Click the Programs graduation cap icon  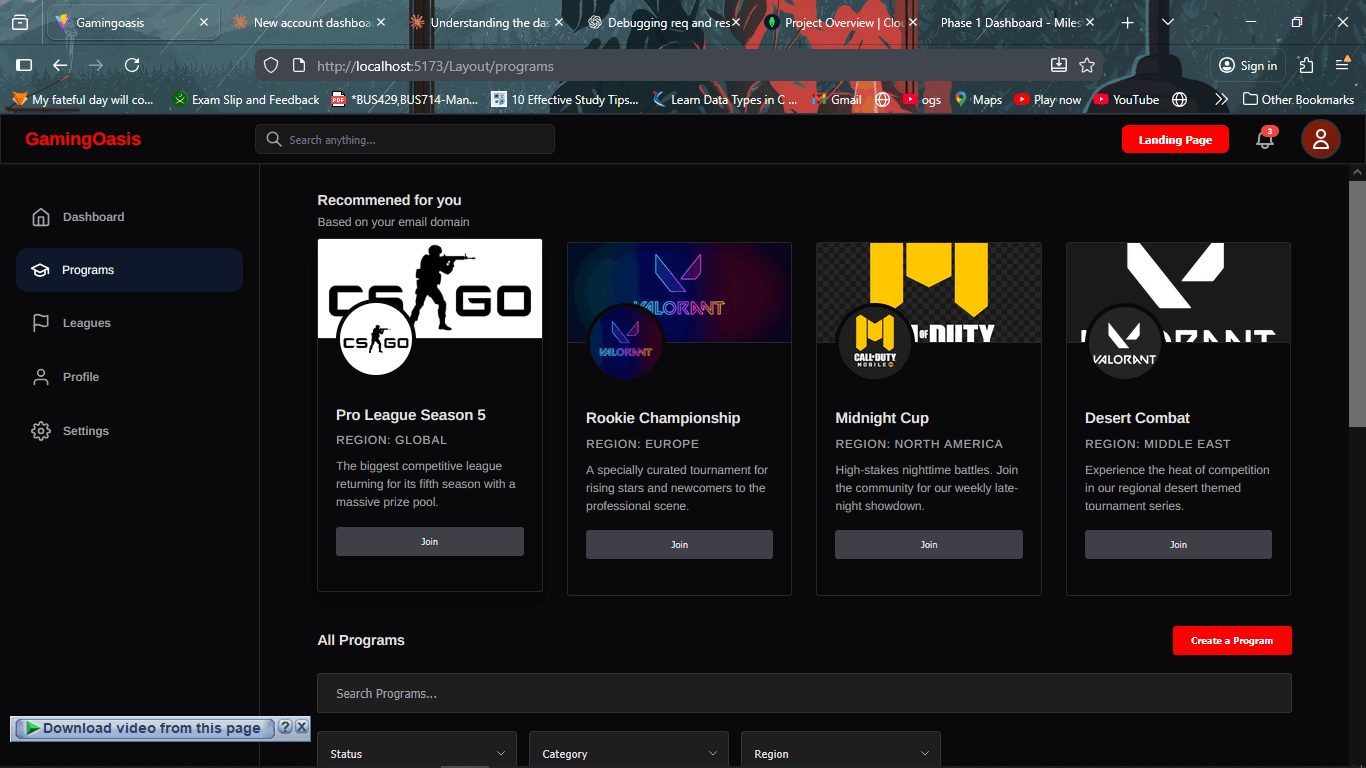coord(40,270)
